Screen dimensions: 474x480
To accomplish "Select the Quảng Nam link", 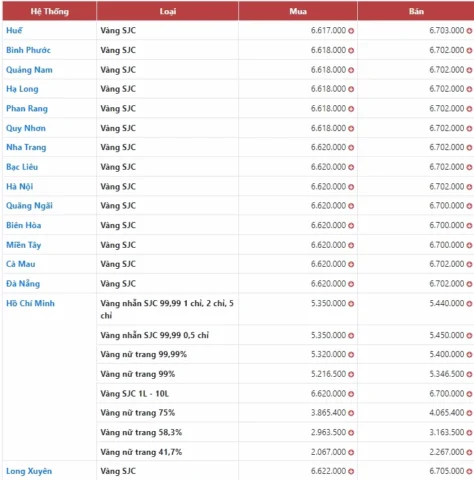I will [29, 70].
